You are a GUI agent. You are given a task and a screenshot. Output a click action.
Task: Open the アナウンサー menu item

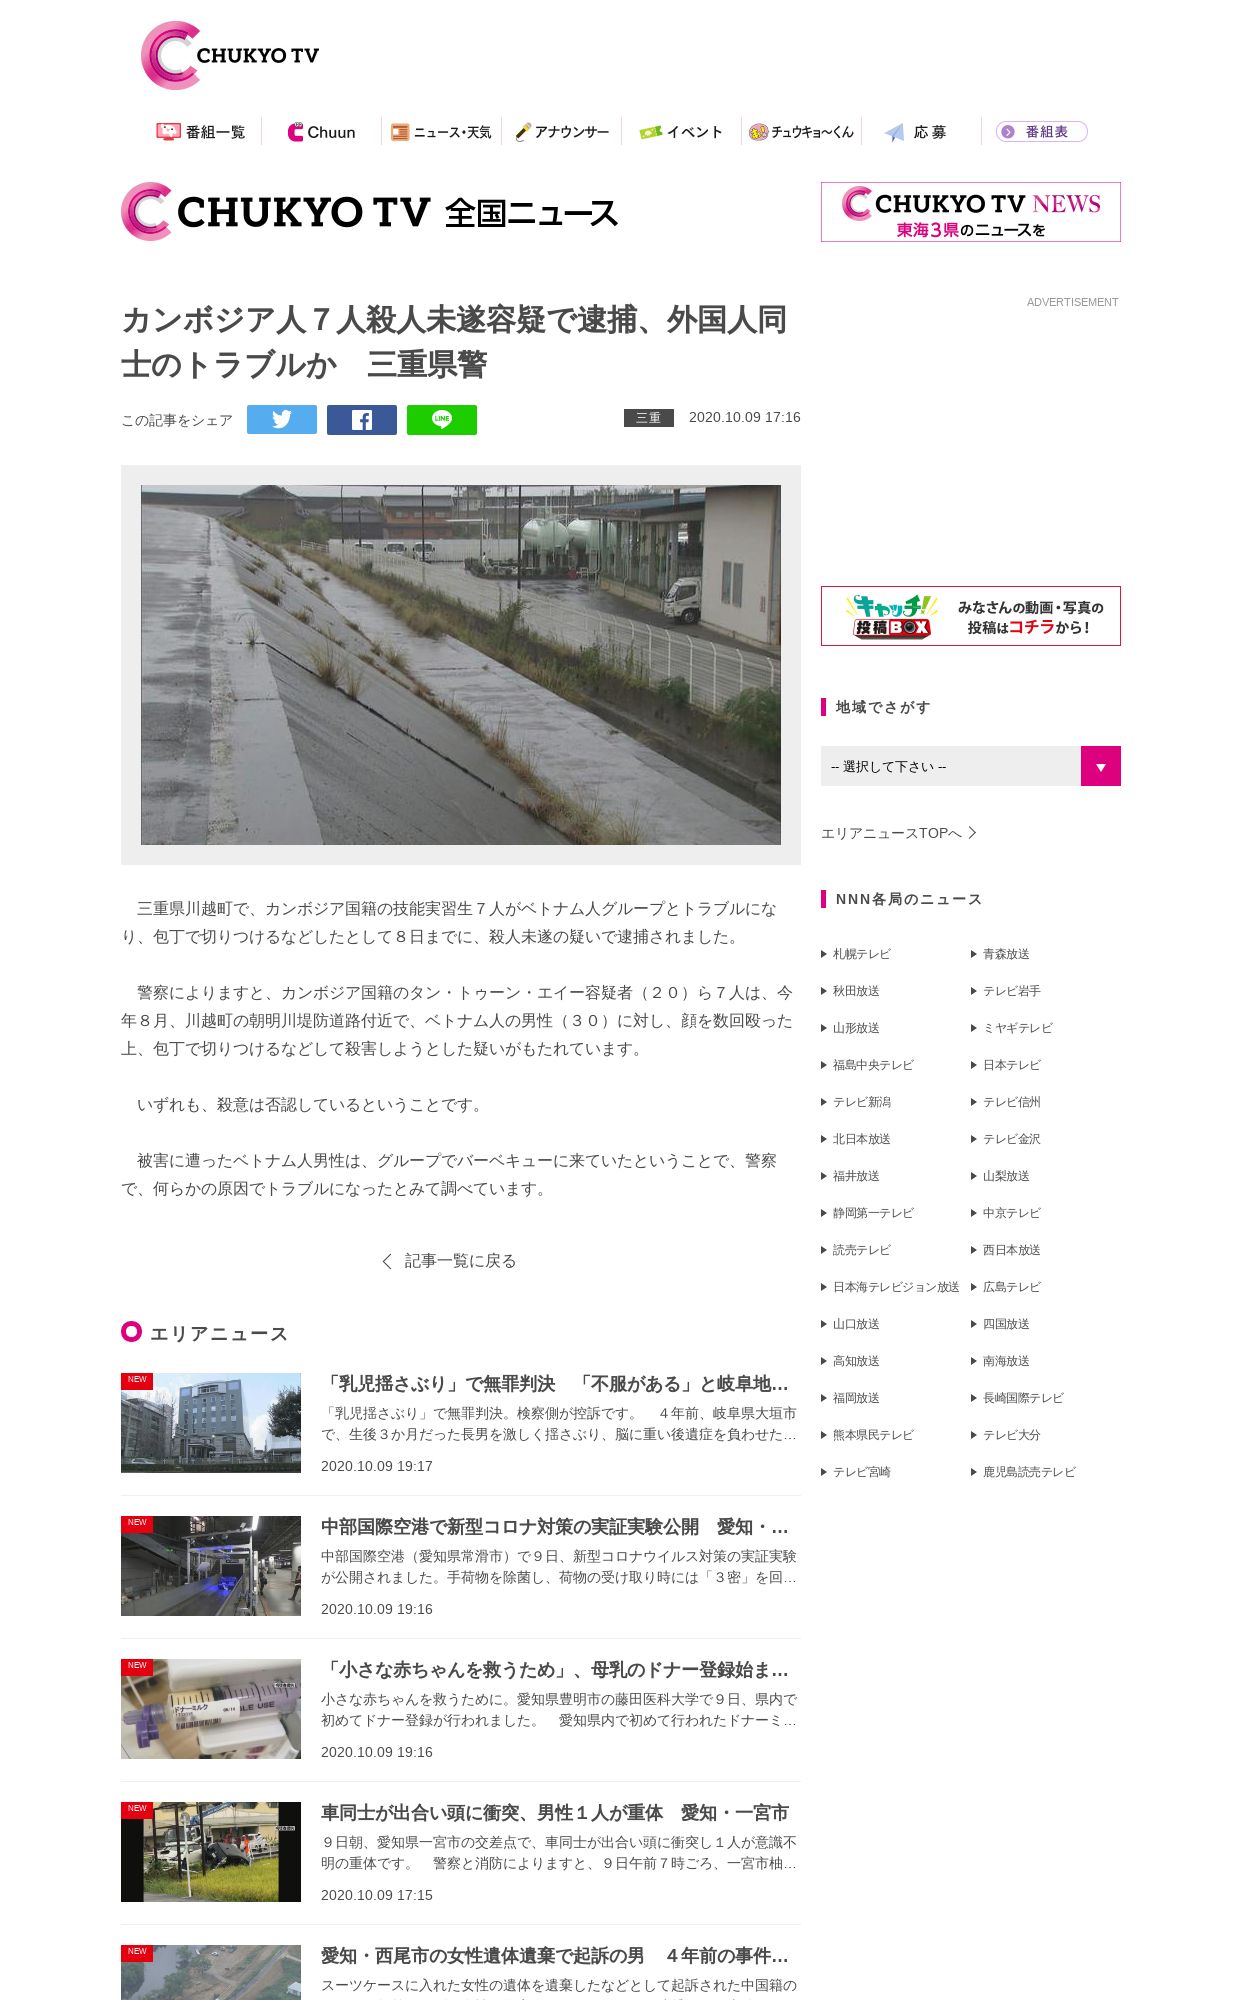pos(562,132)
